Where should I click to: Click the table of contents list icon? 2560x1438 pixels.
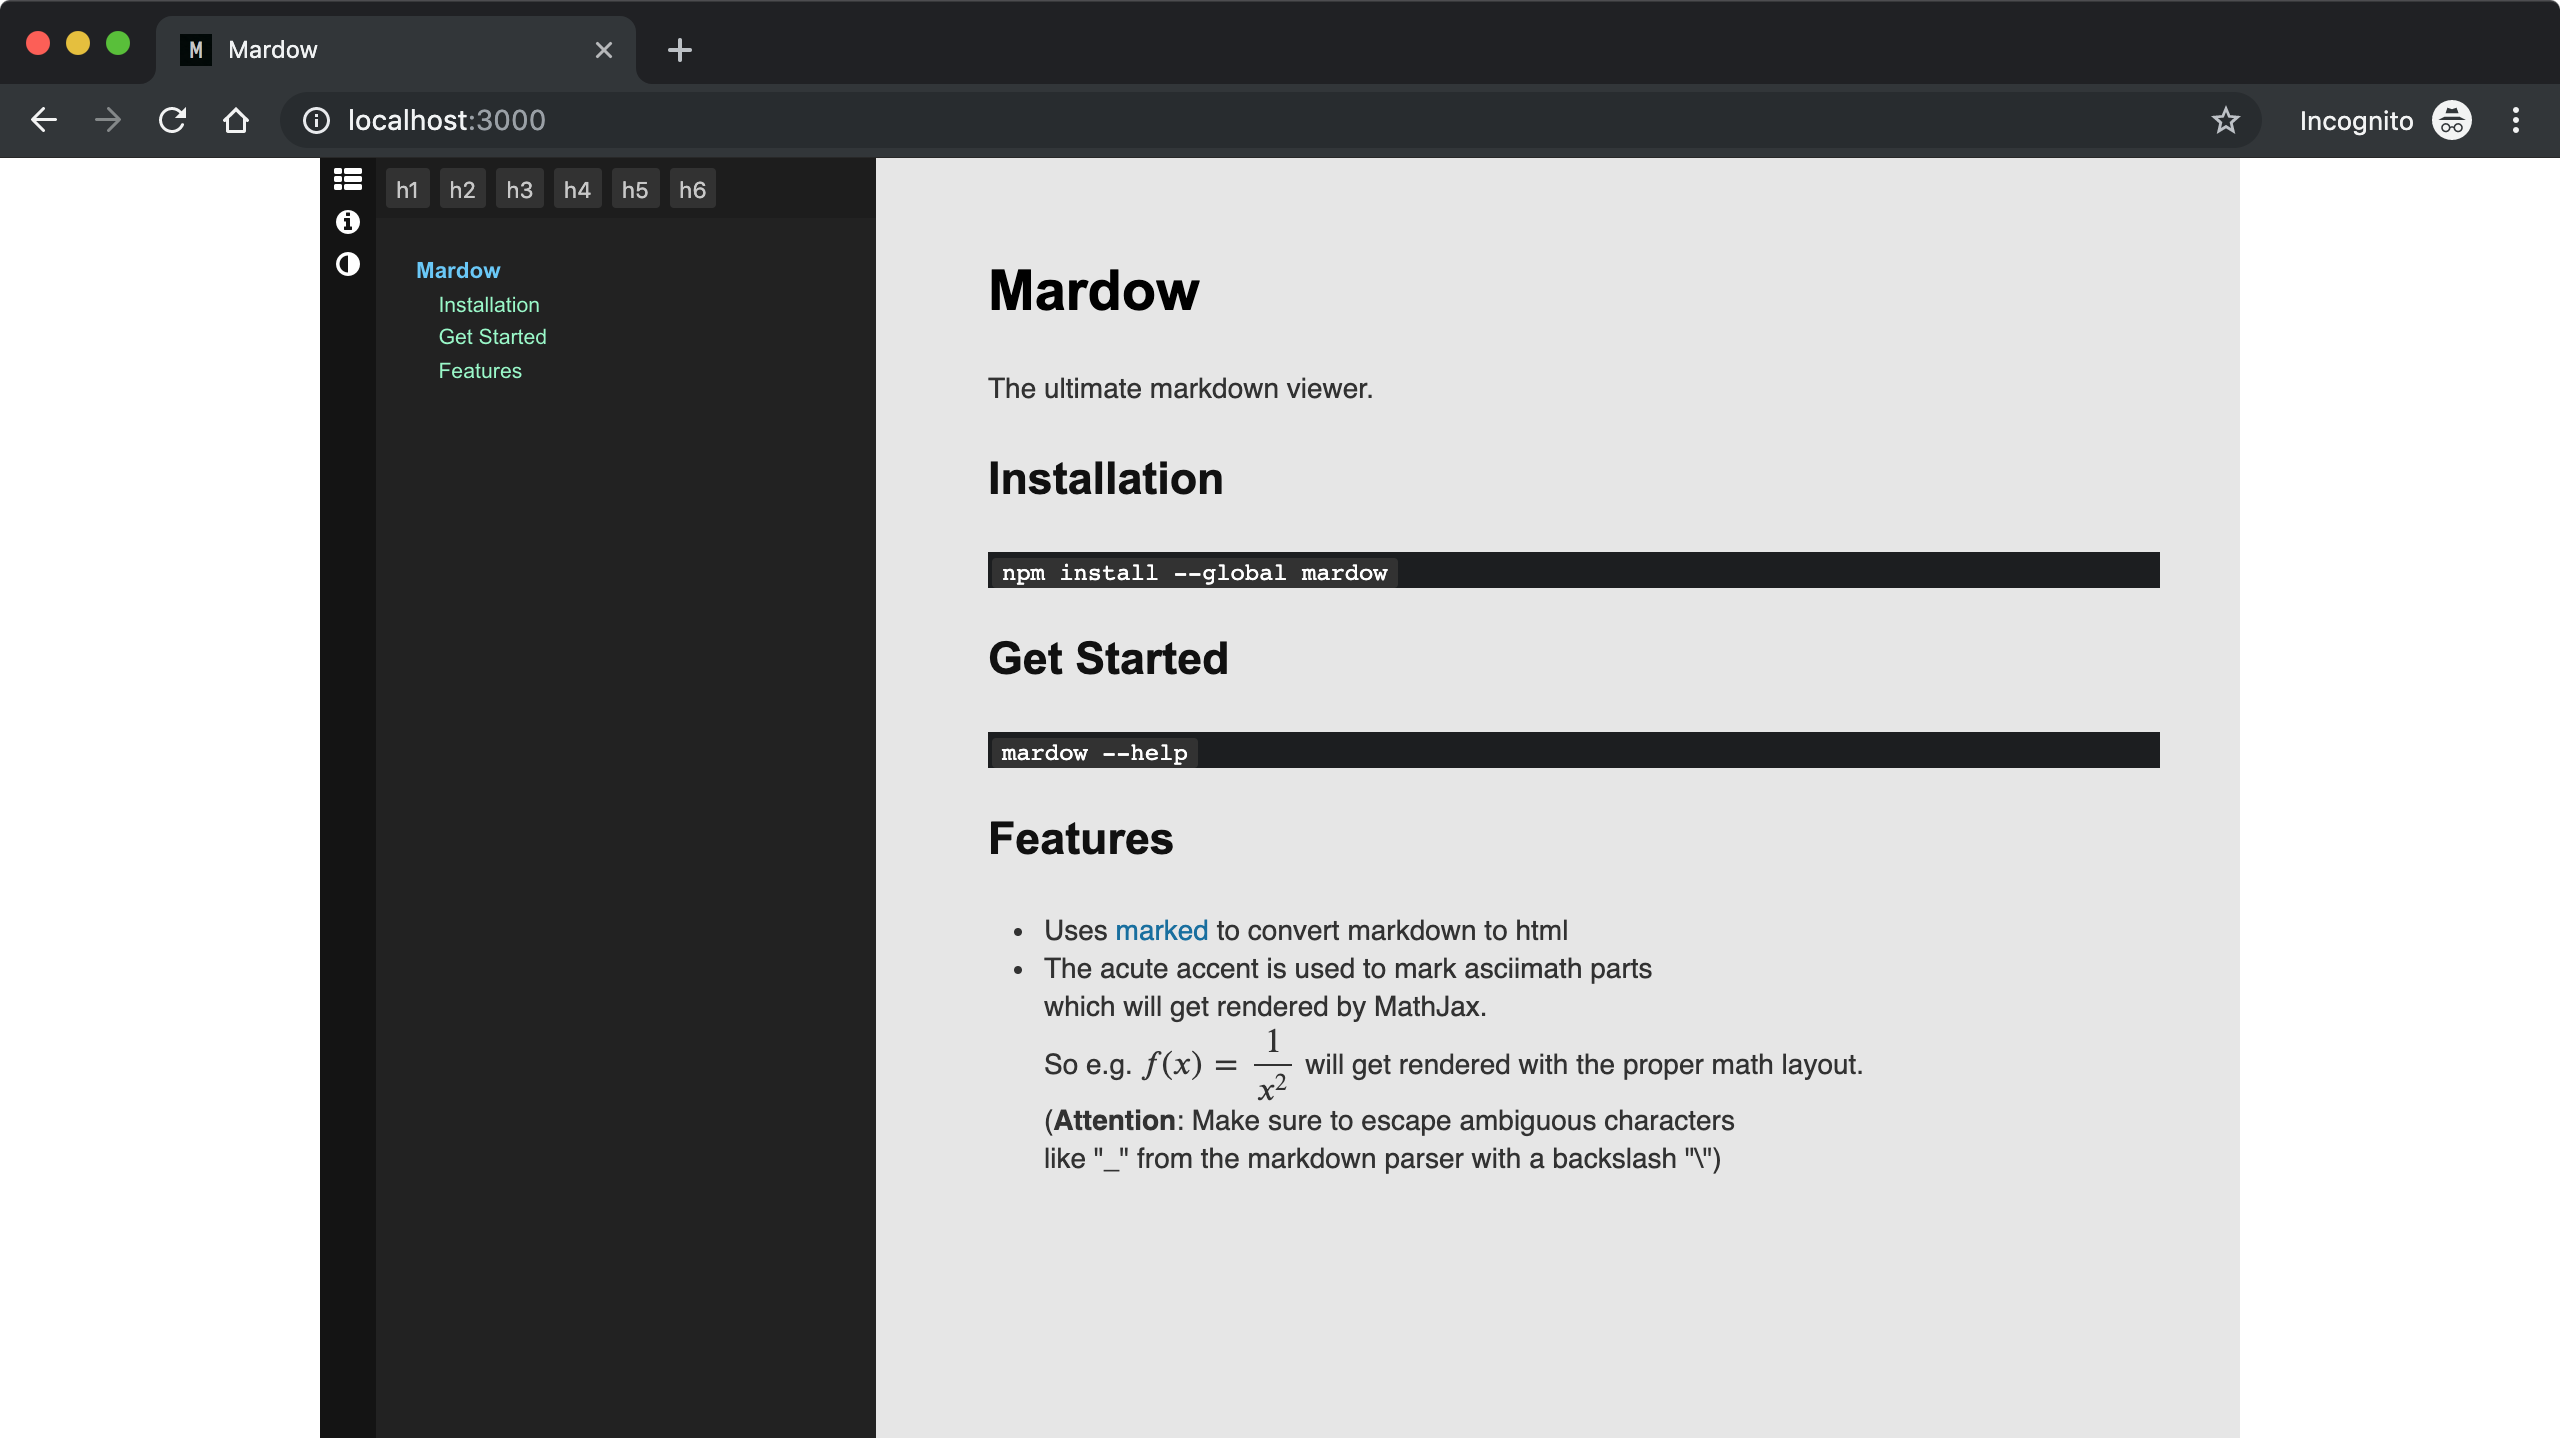tap(347, 180)
